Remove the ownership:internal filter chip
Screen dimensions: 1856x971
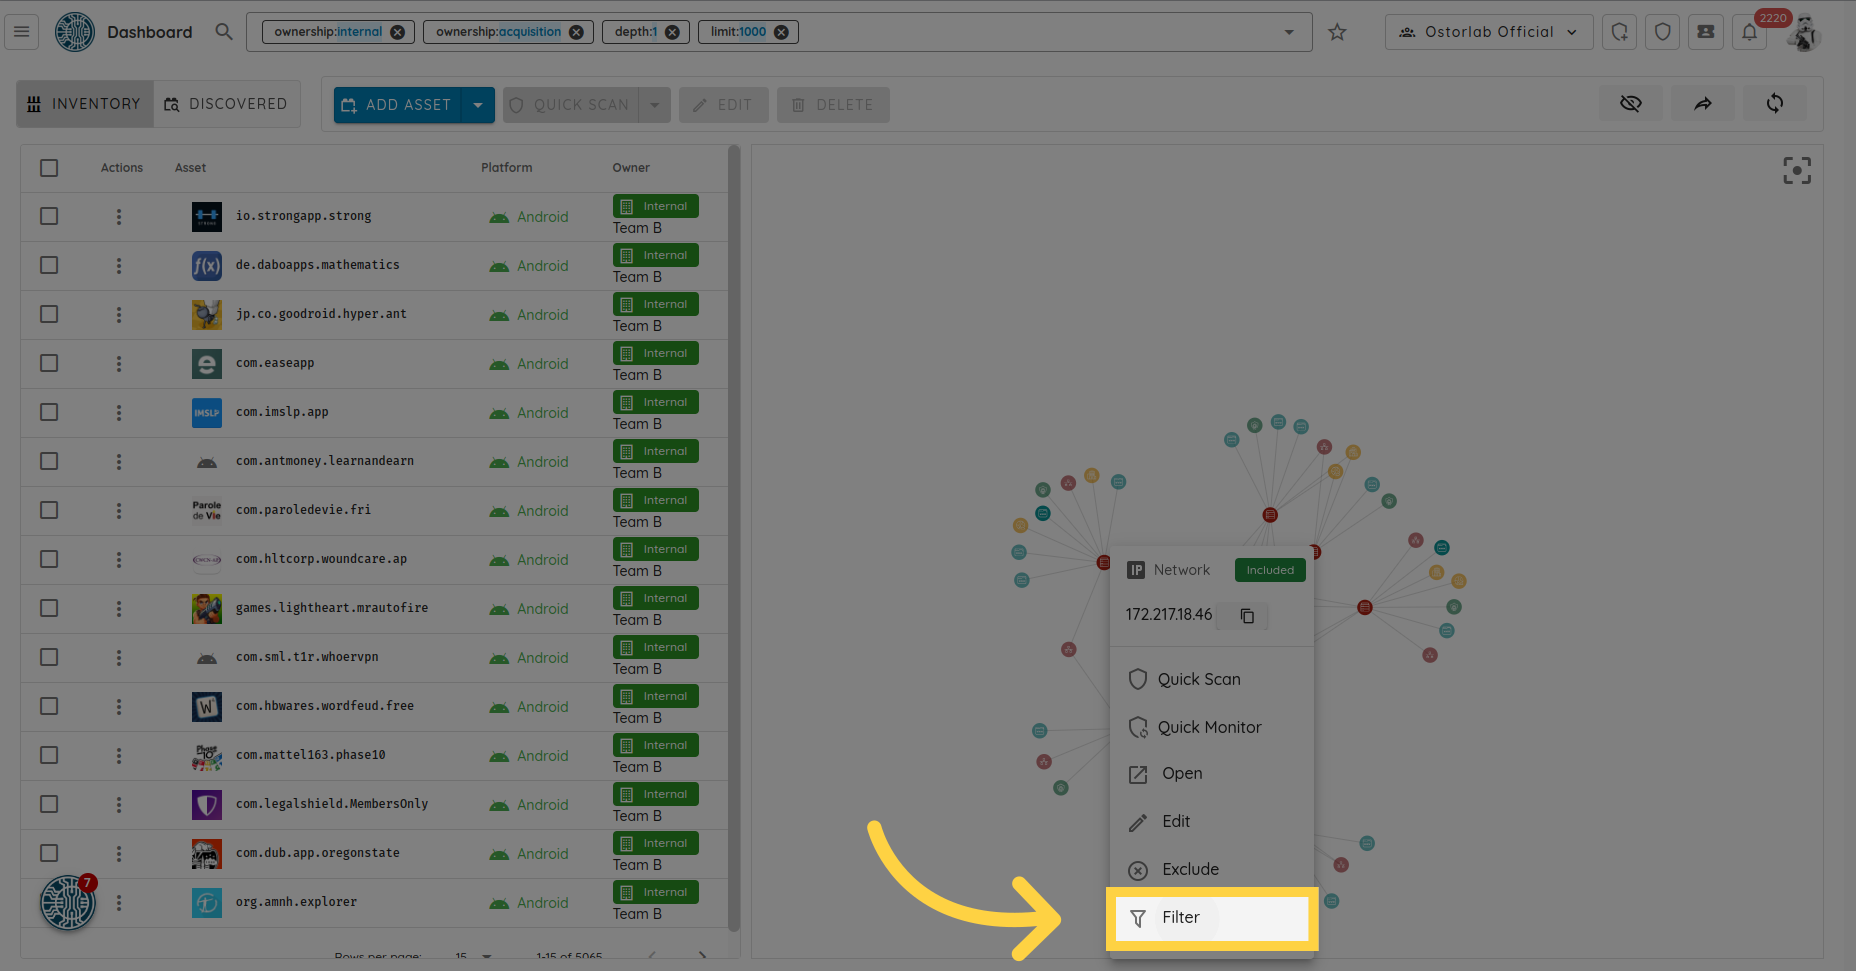398,32
